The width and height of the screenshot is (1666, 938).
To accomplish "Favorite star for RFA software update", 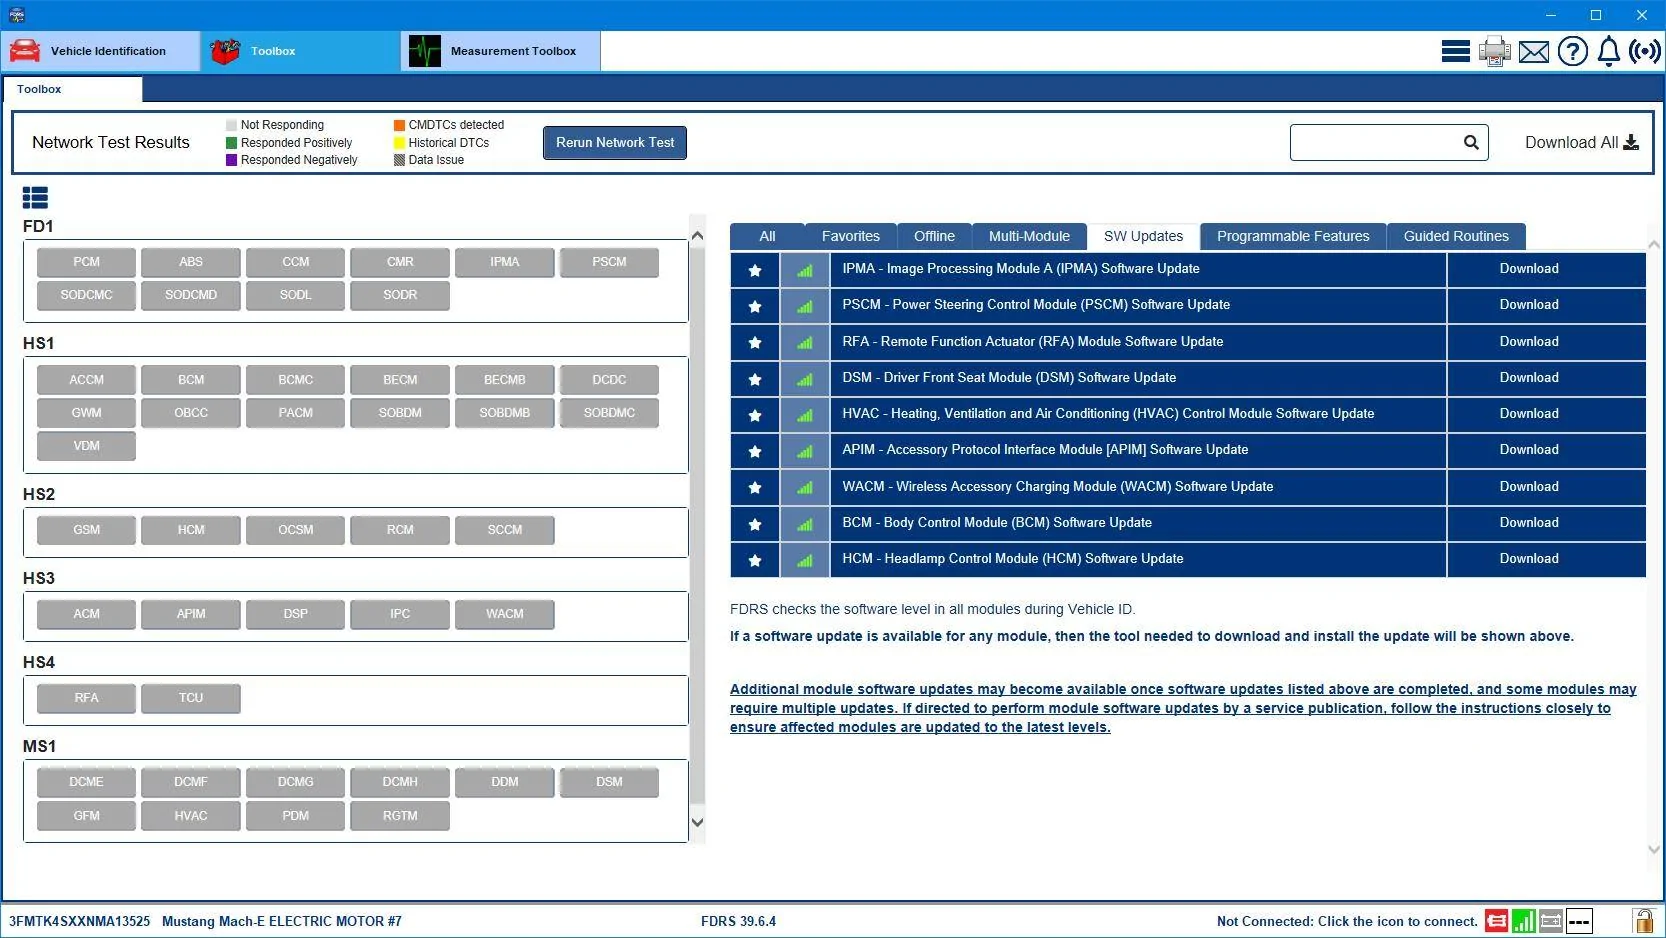I will [755, 342].
